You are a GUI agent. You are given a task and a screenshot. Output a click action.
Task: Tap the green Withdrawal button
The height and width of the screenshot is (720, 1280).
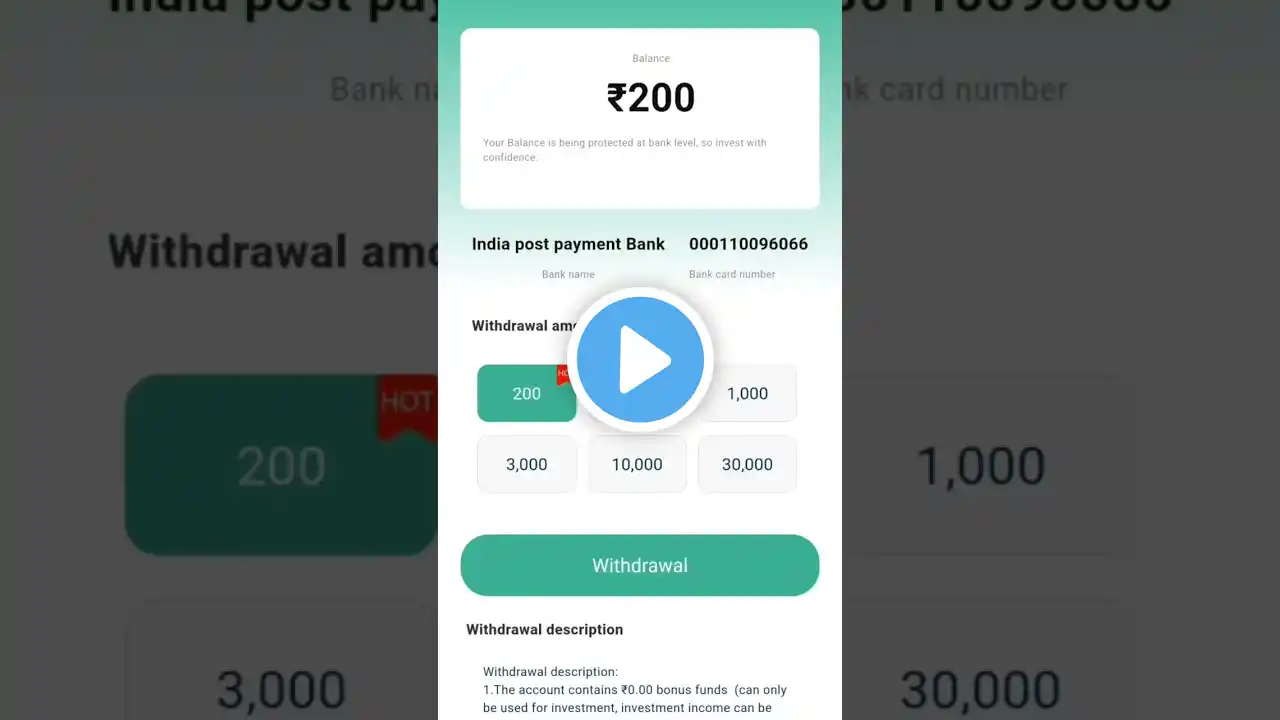[640, 565]
